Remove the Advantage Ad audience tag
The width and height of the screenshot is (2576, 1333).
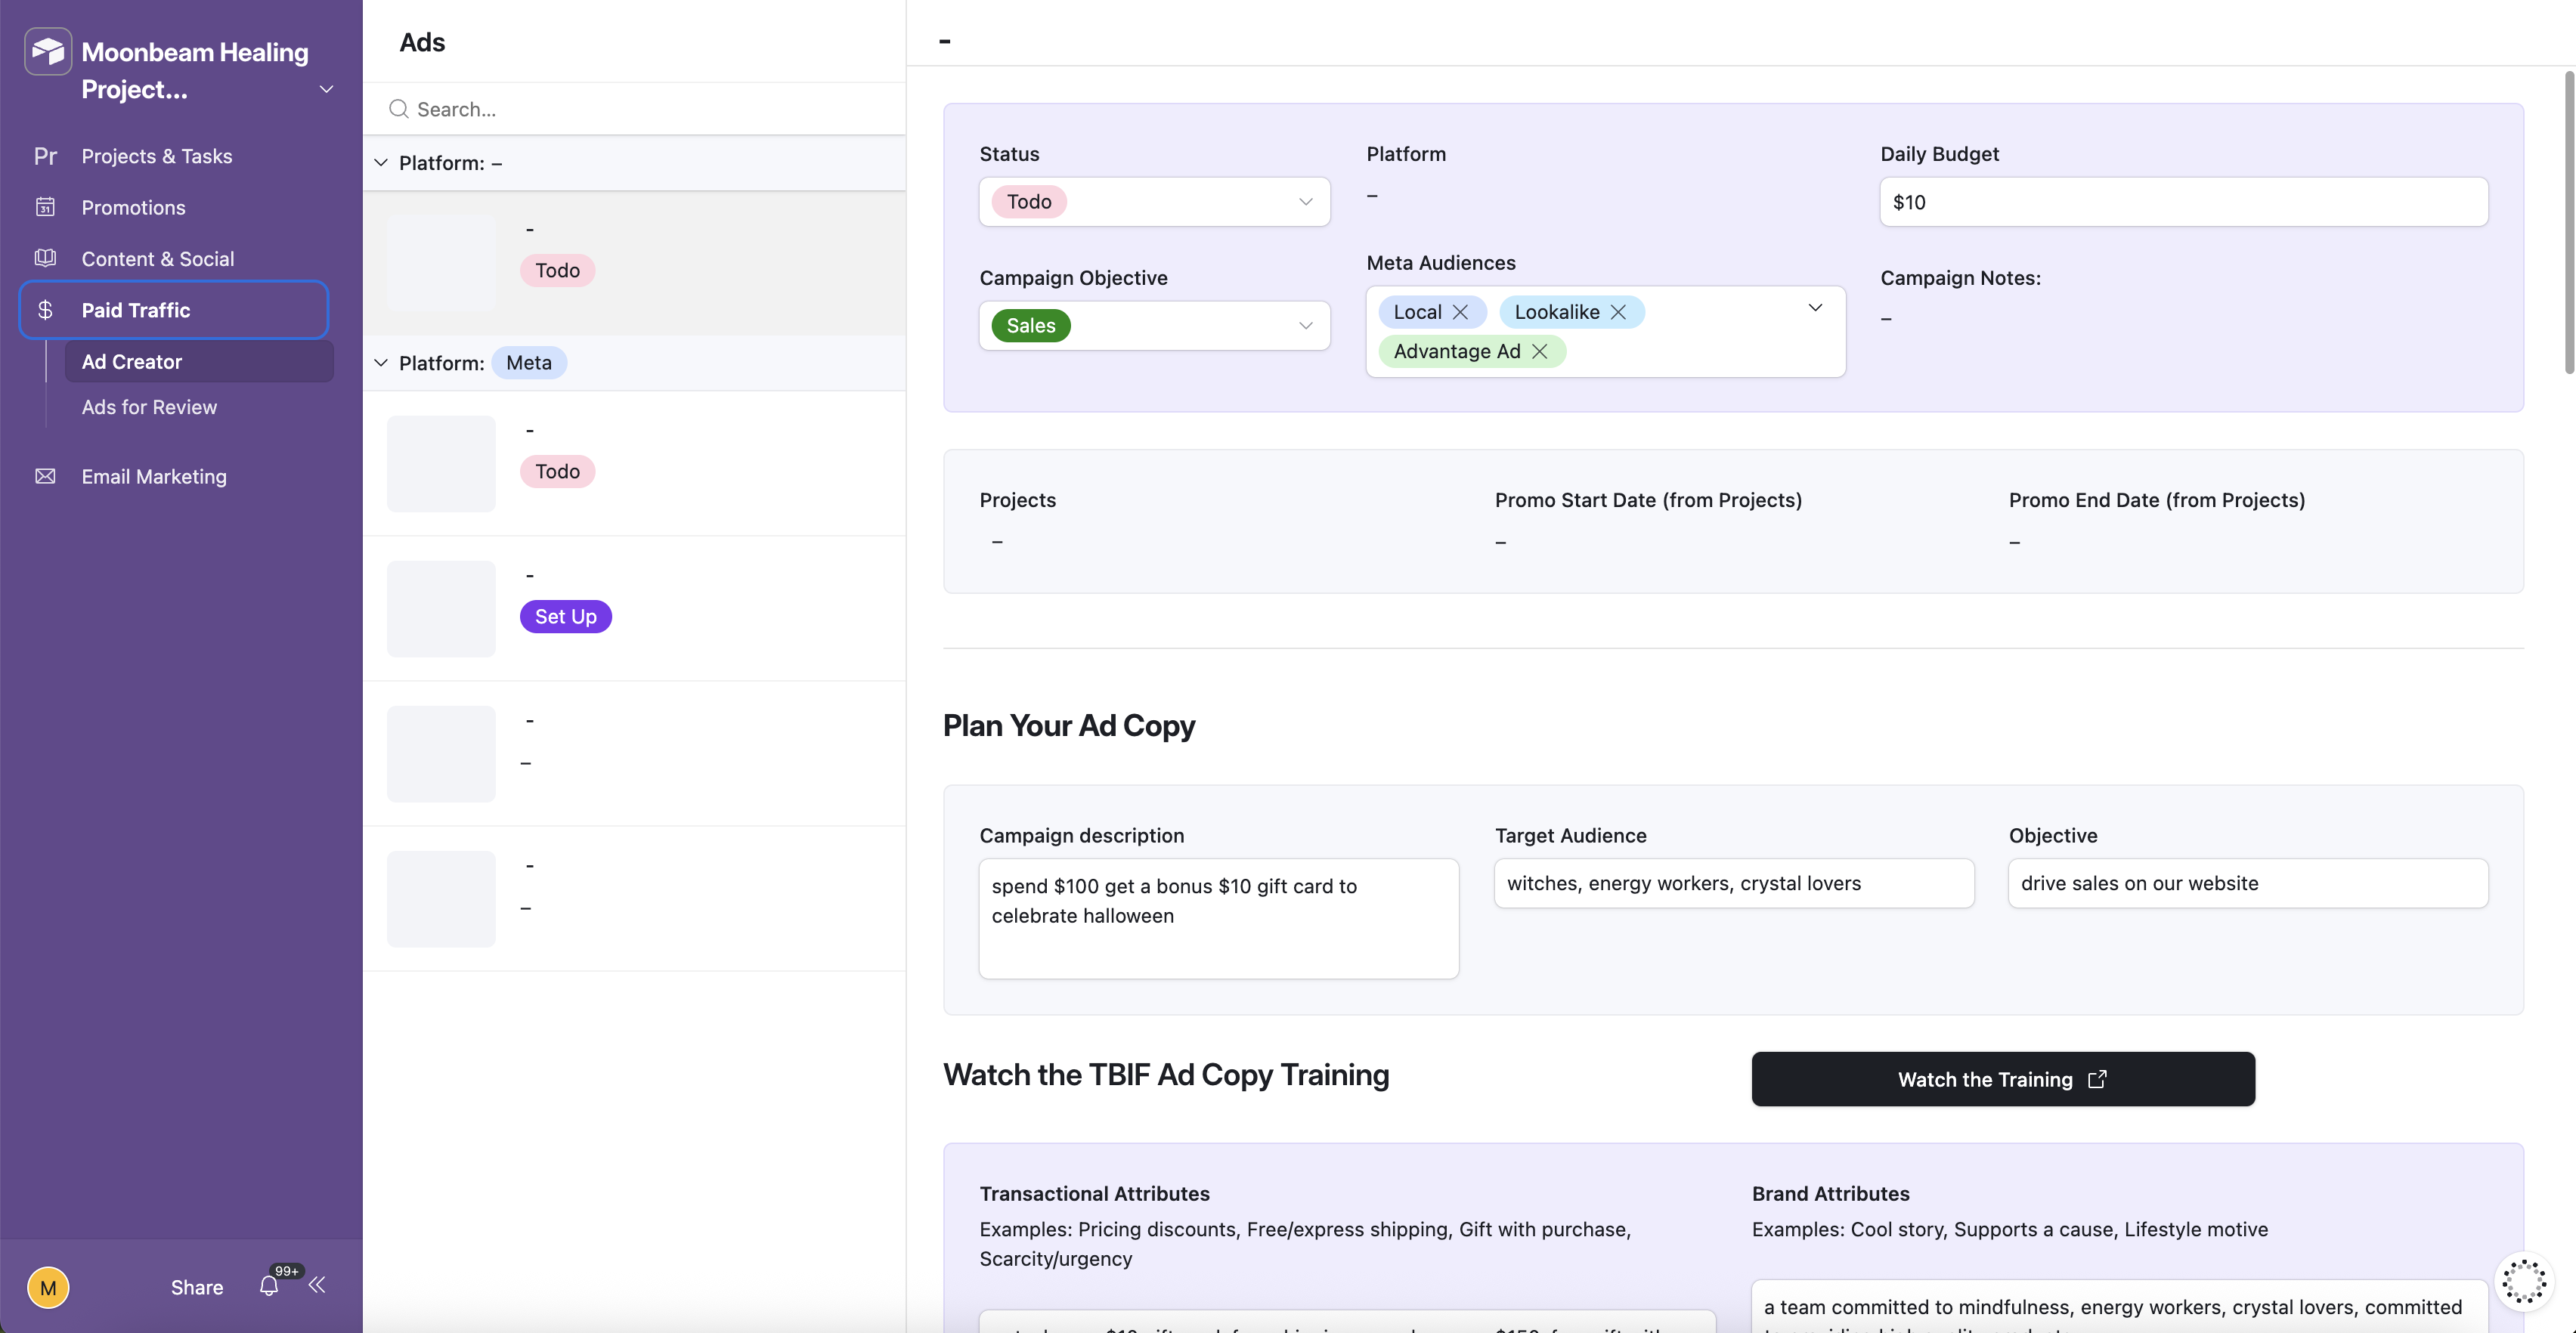(x=1540, y=351)
